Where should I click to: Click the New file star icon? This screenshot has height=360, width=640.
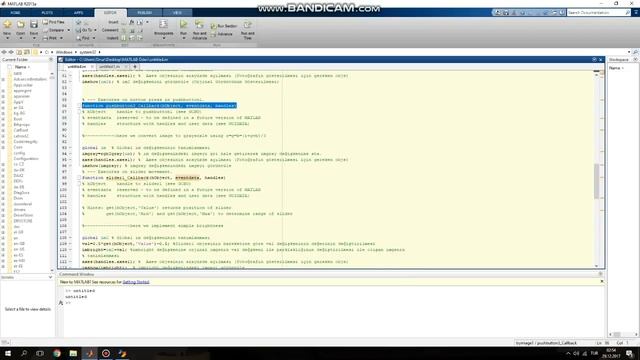[7, 25]
